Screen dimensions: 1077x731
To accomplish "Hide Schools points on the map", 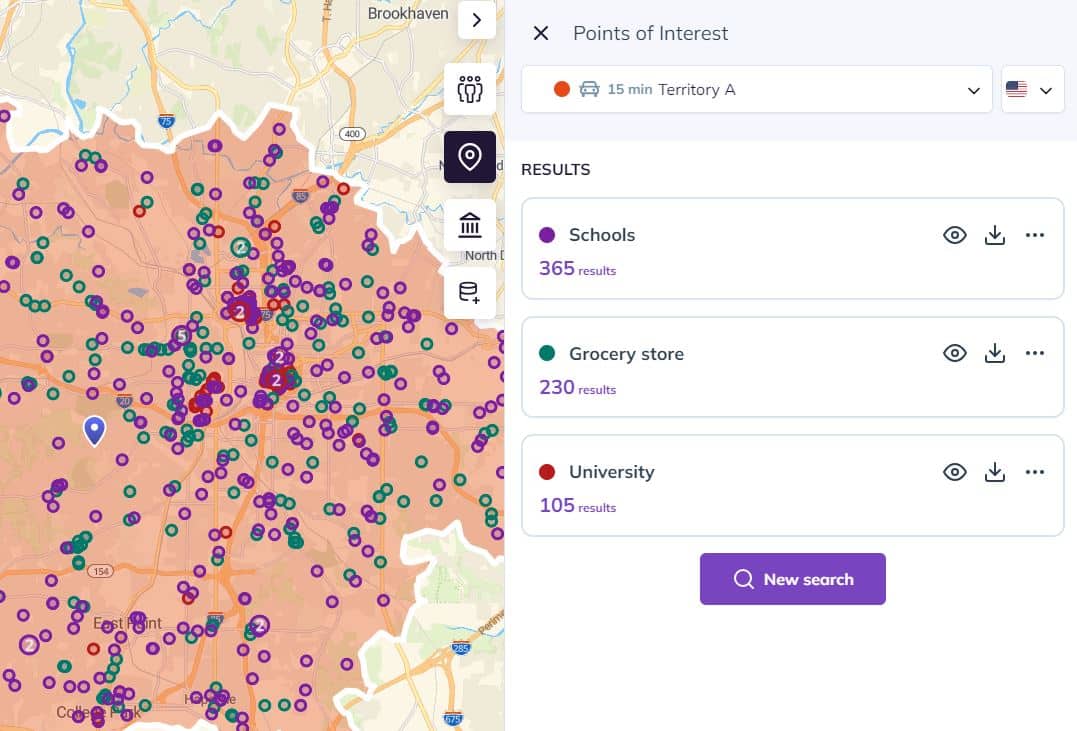I will point(955,235).
